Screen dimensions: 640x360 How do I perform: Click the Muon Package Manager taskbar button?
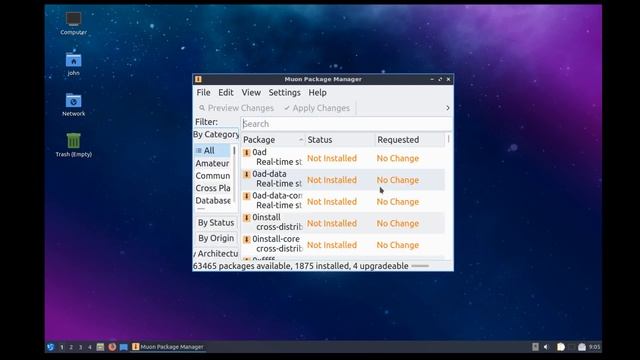pyautogui.click(x=168, y=347)
